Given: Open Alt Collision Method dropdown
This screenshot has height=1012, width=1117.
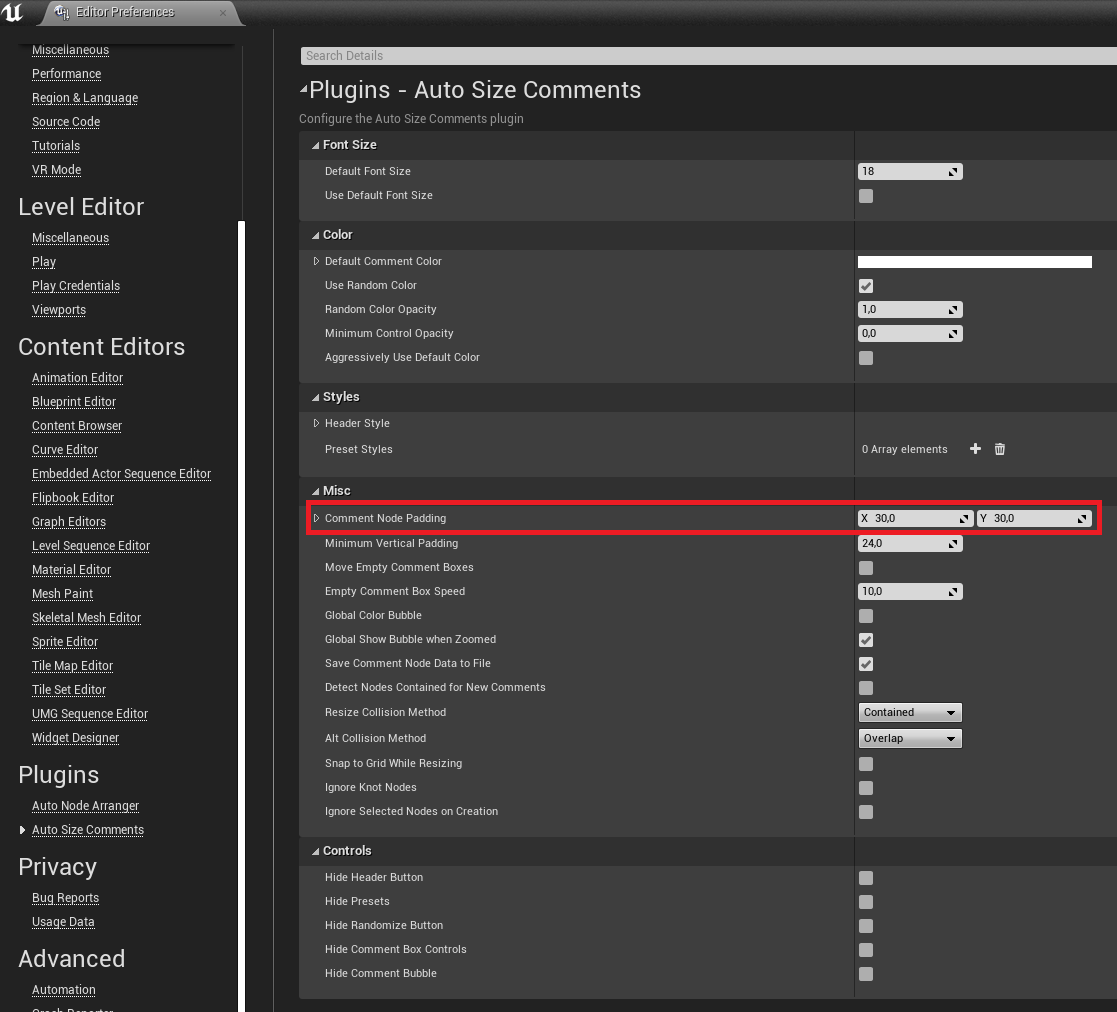Looking at the screenshot, I should click(910, 739).
